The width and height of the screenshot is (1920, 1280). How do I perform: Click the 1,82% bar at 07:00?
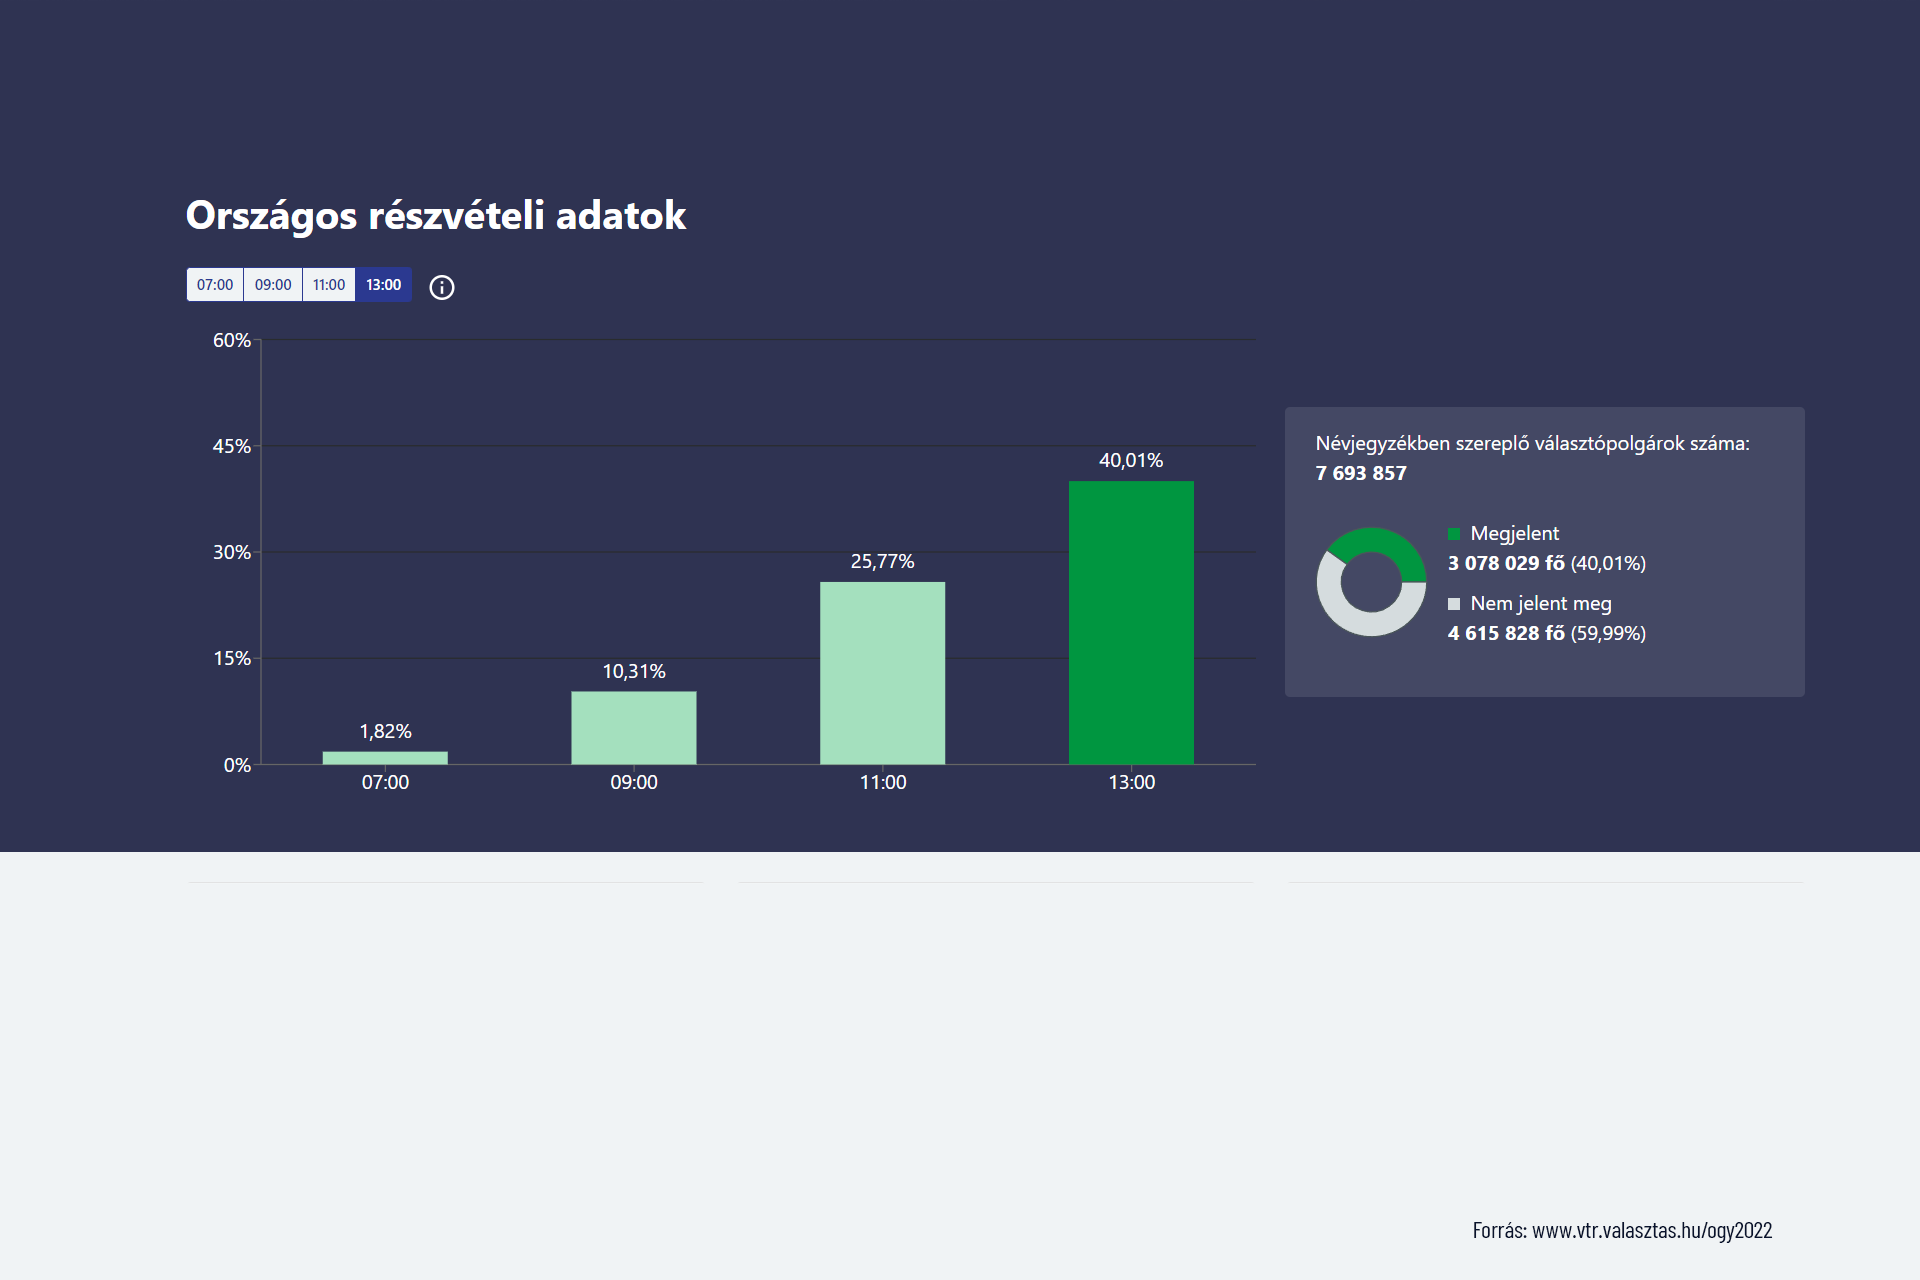tap(385, 758)
